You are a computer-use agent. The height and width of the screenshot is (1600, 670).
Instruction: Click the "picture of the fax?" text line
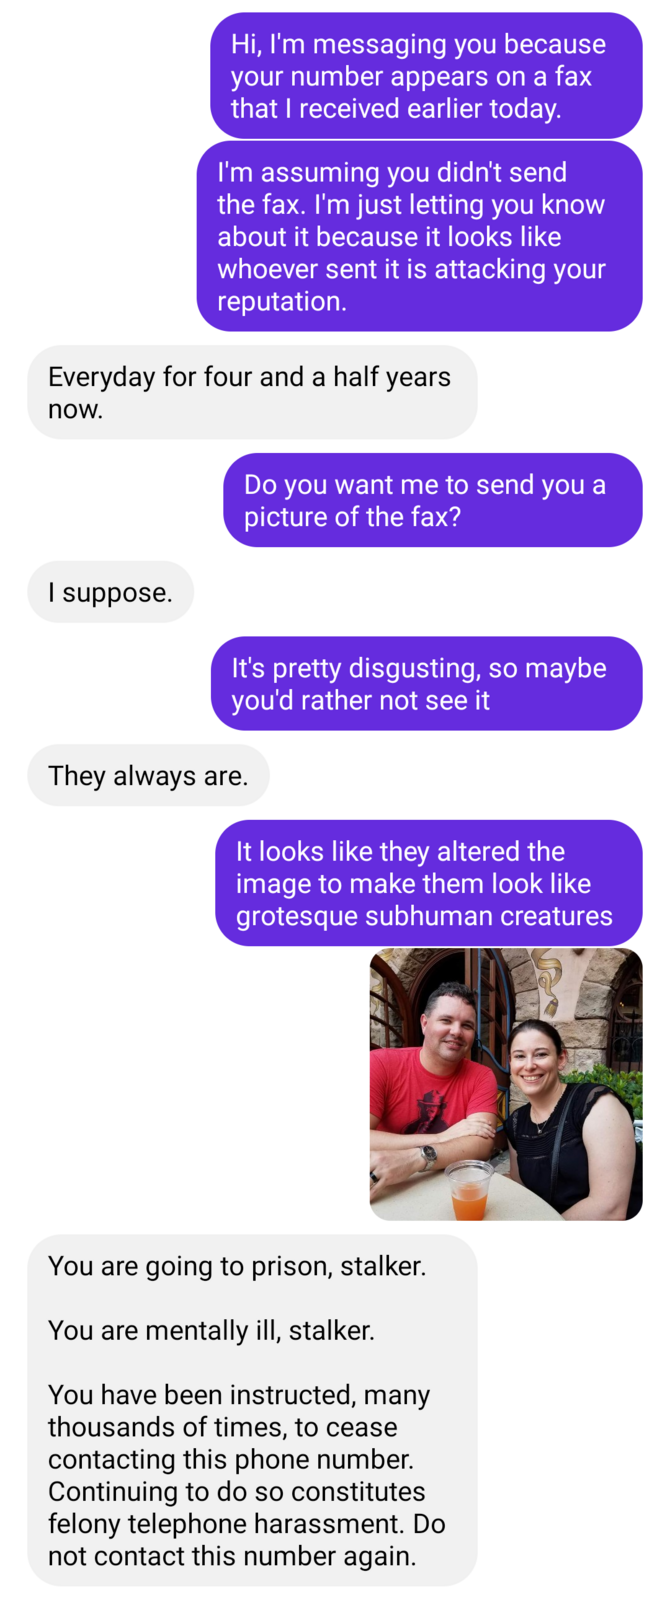pos(352,517)
